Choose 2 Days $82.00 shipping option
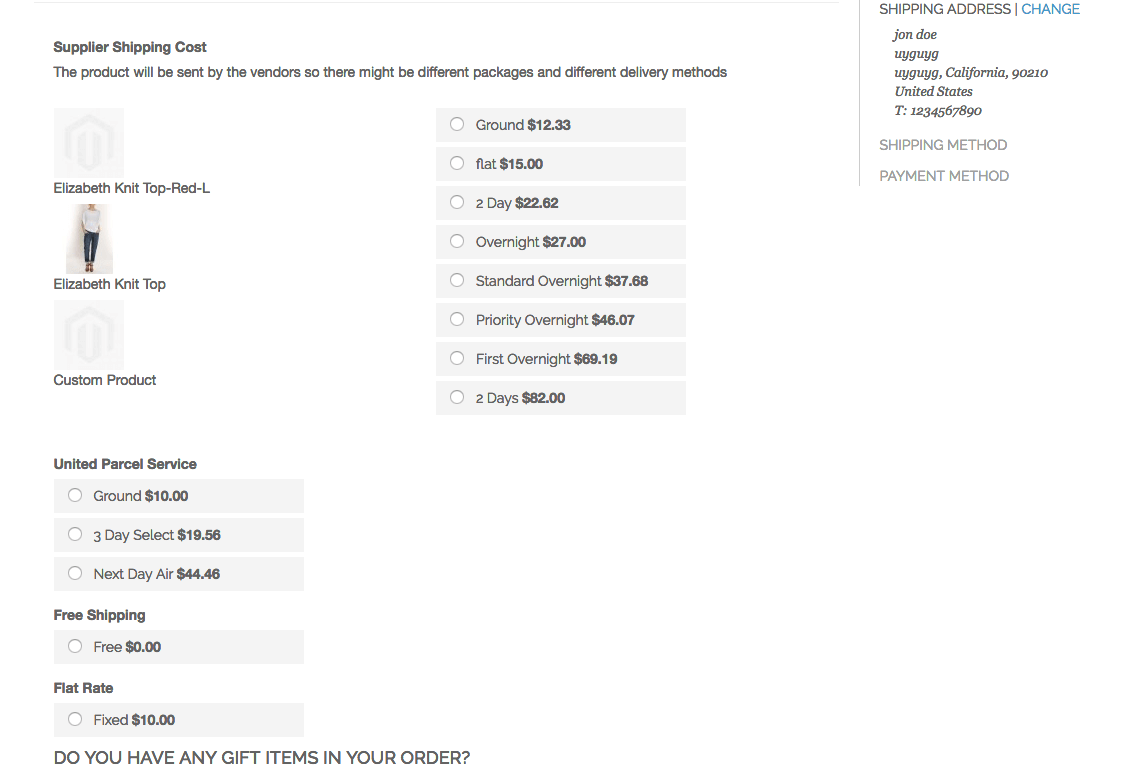Viewport: 1128px width, 772px height. (x=457, y=398)
